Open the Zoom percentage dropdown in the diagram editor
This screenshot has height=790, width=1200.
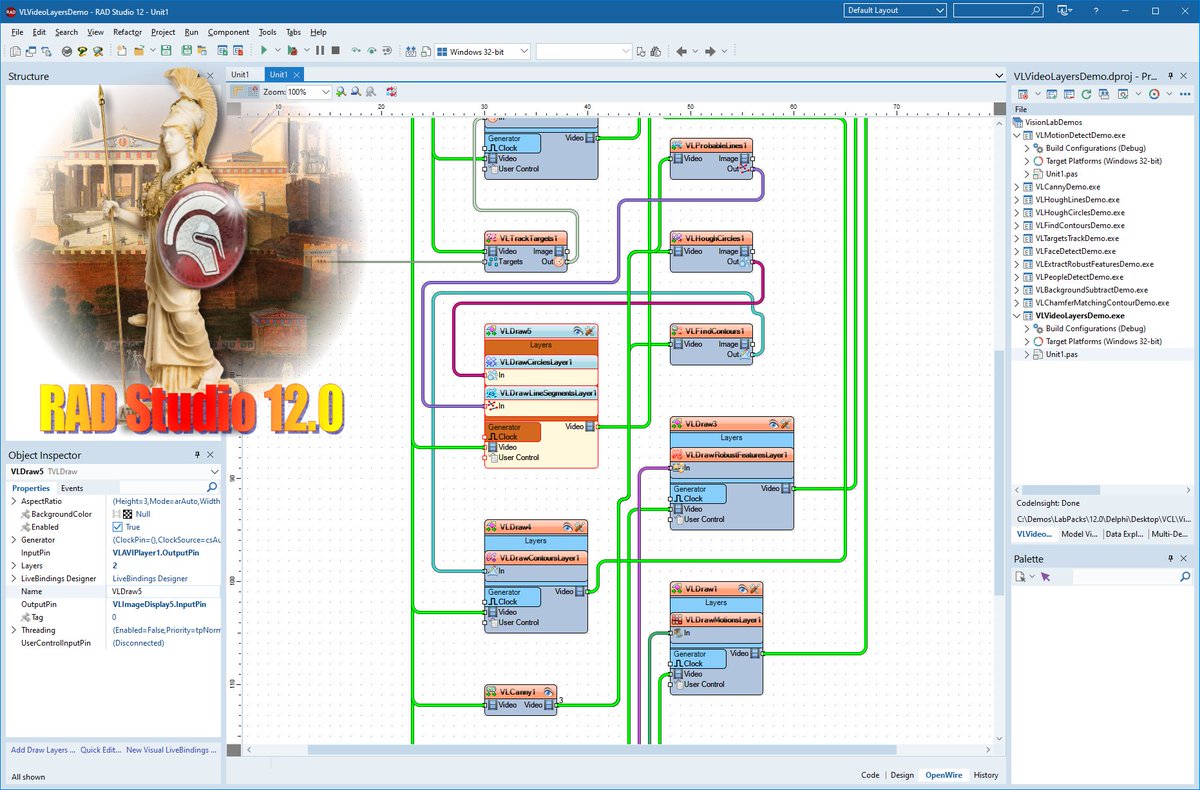pos(324,91)
